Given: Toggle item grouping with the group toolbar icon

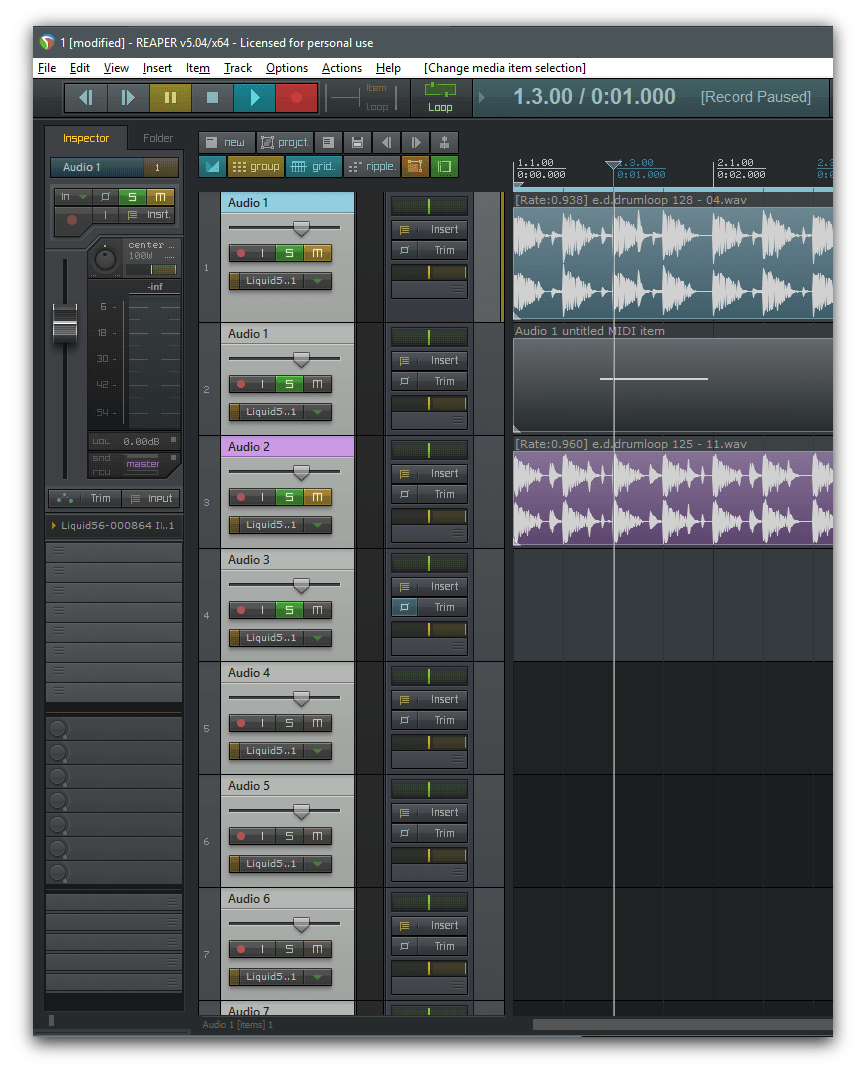Looking at the screenshot, I should [257, 166].
